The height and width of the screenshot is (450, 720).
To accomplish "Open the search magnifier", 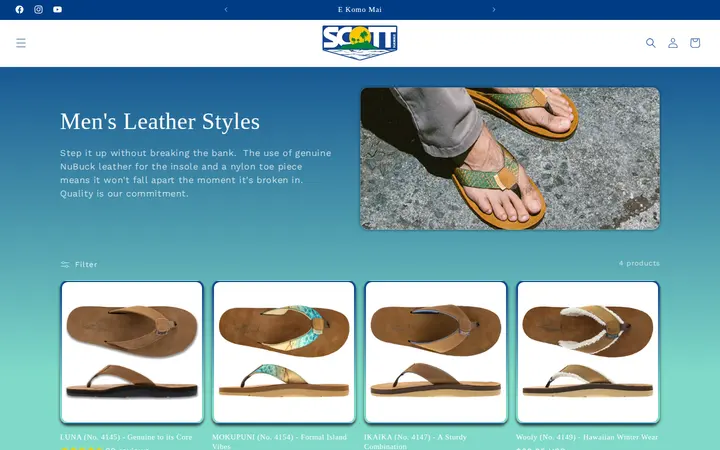I will coord(651,43).
